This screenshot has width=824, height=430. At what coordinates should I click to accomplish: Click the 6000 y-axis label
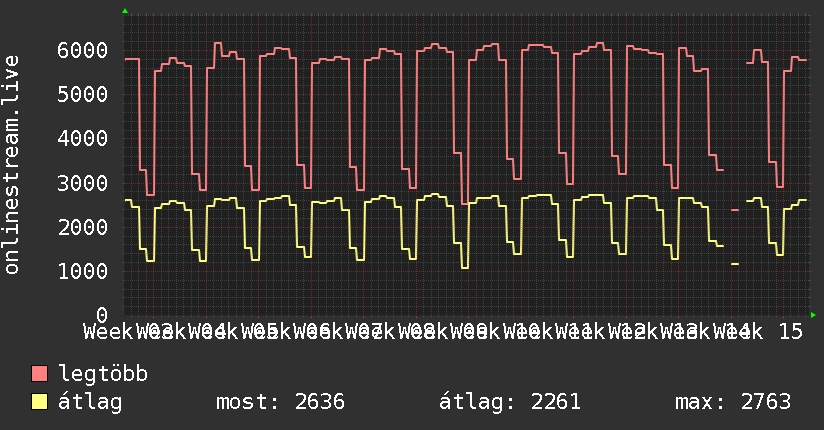click(83, 50)
